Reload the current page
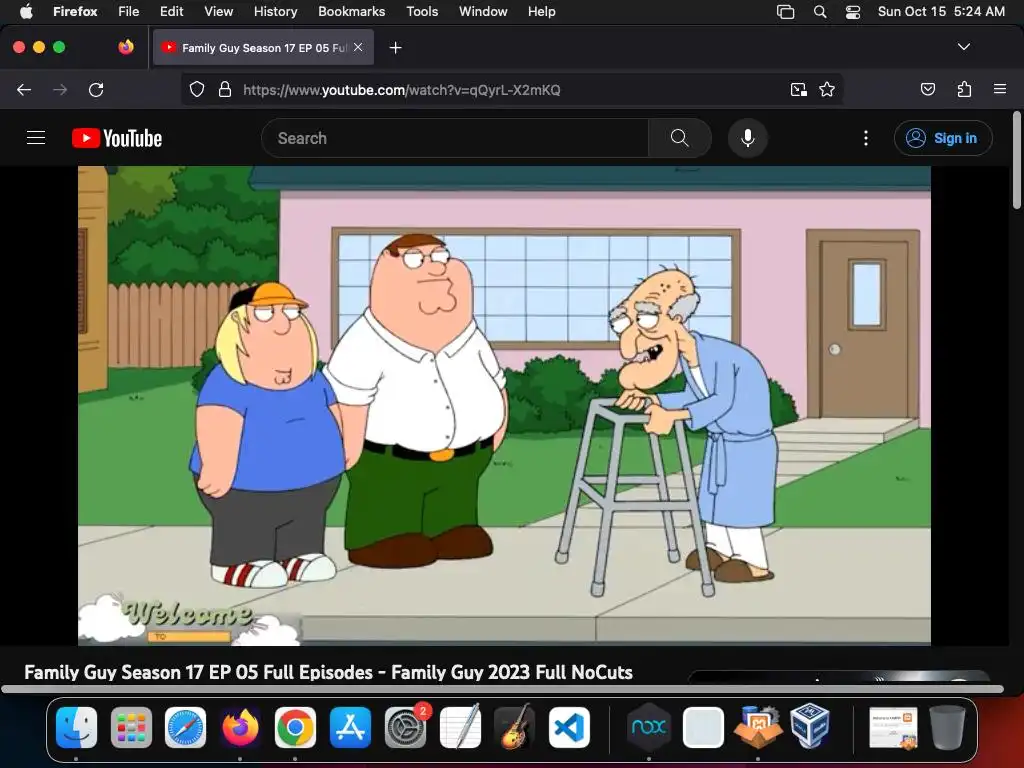1024x768 pixels. coord(96,89)
